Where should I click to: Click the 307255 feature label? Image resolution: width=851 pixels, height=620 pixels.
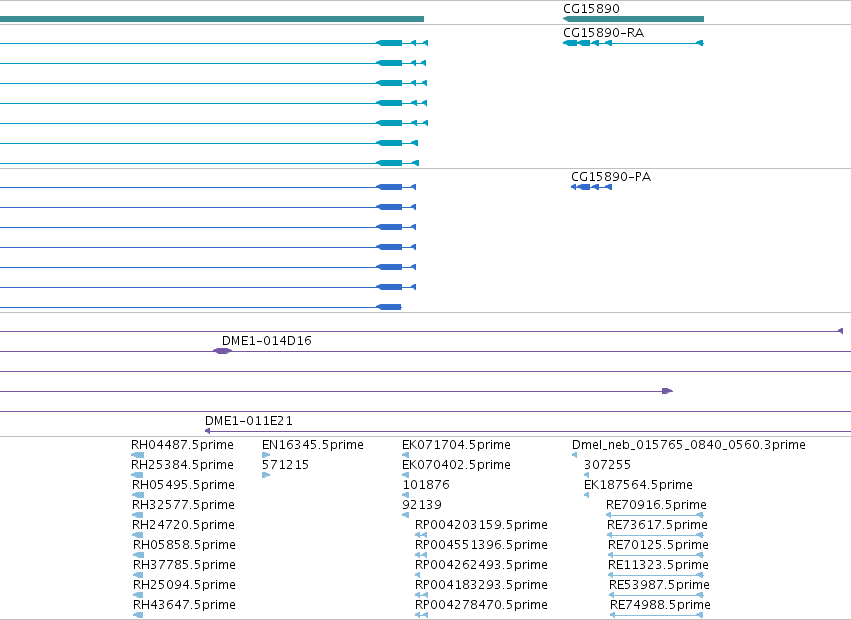tap(607, 465)
